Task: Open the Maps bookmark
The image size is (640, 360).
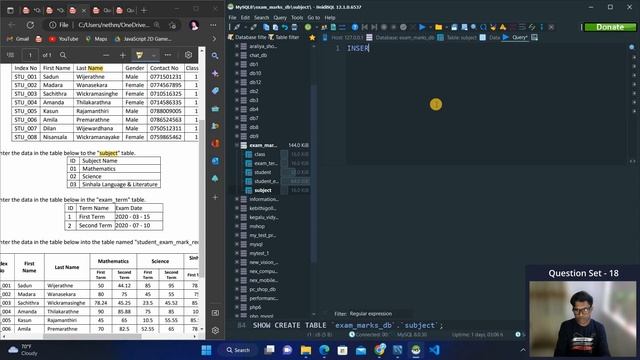Action: [x=96, y=39]
